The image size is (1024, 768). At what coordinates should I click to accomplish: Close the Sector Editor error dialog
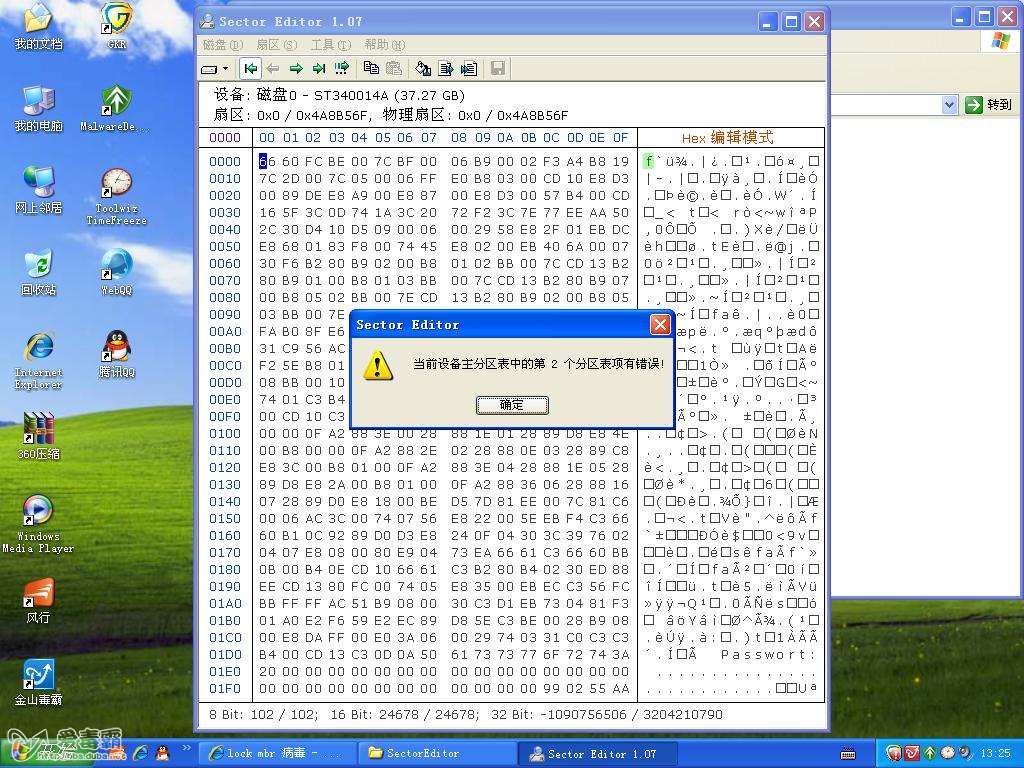pyautogui.click(x=660, y=325)
